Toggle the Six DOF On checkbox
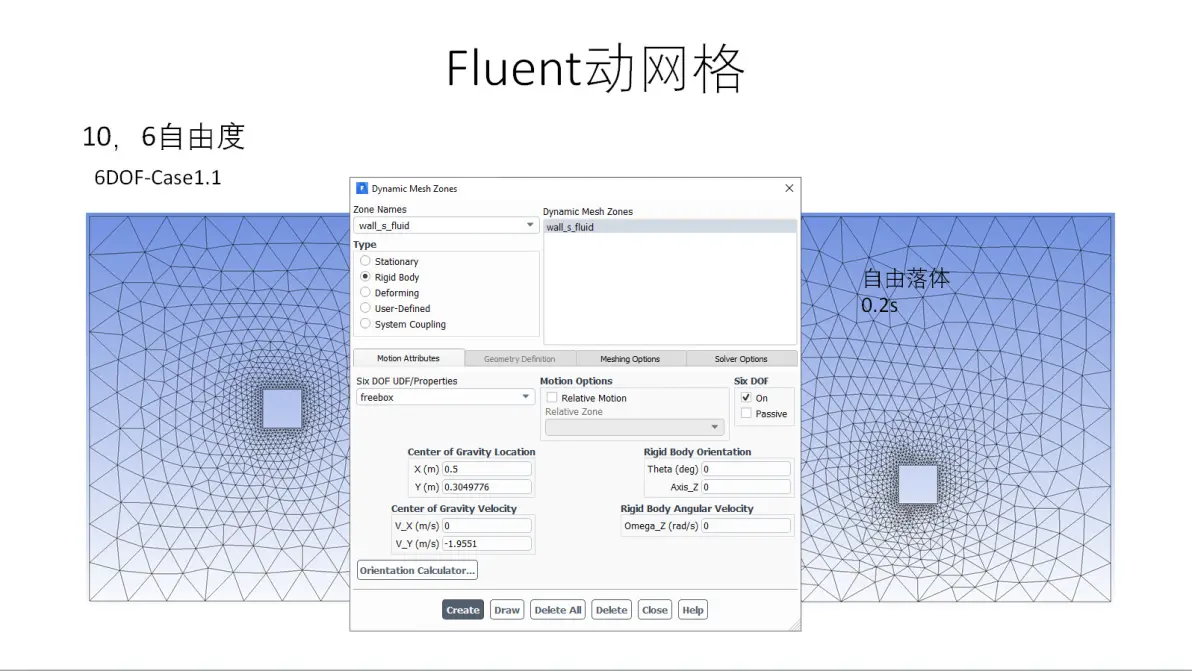Screen dimensions: 1192x671 pos(747,397)
